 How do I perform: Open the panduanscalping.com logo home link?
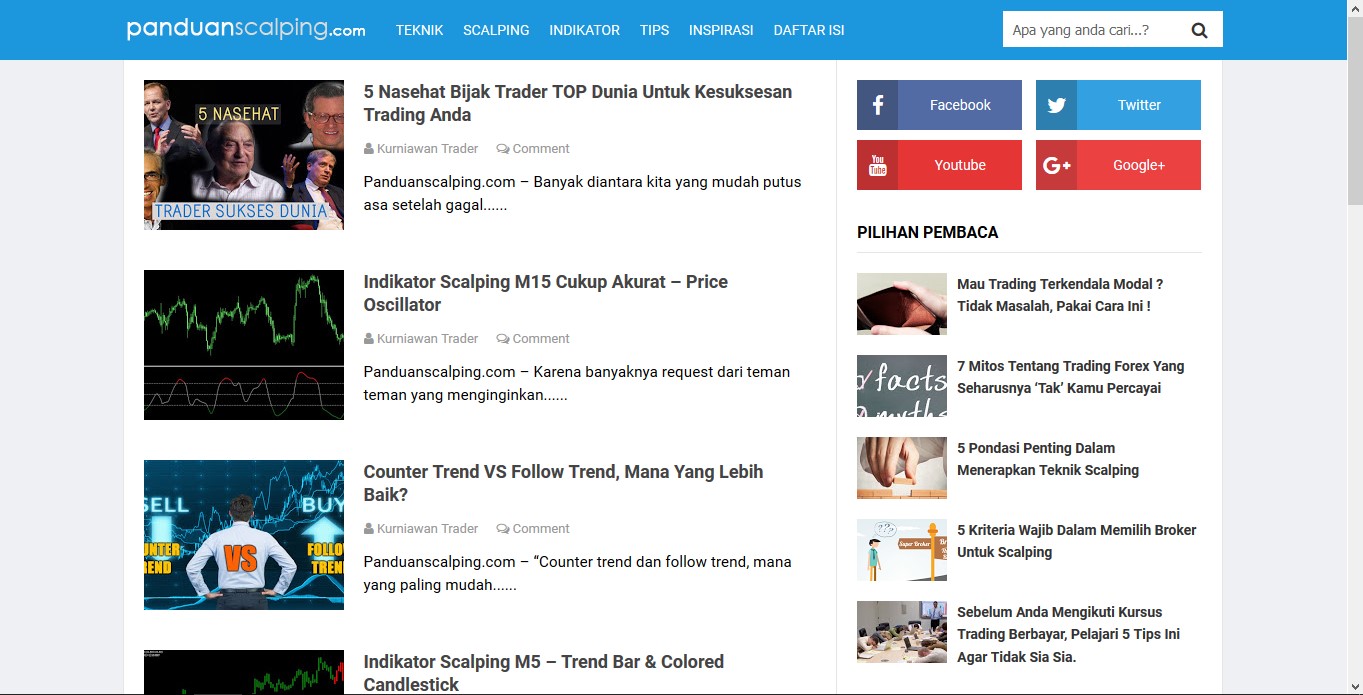246,29
